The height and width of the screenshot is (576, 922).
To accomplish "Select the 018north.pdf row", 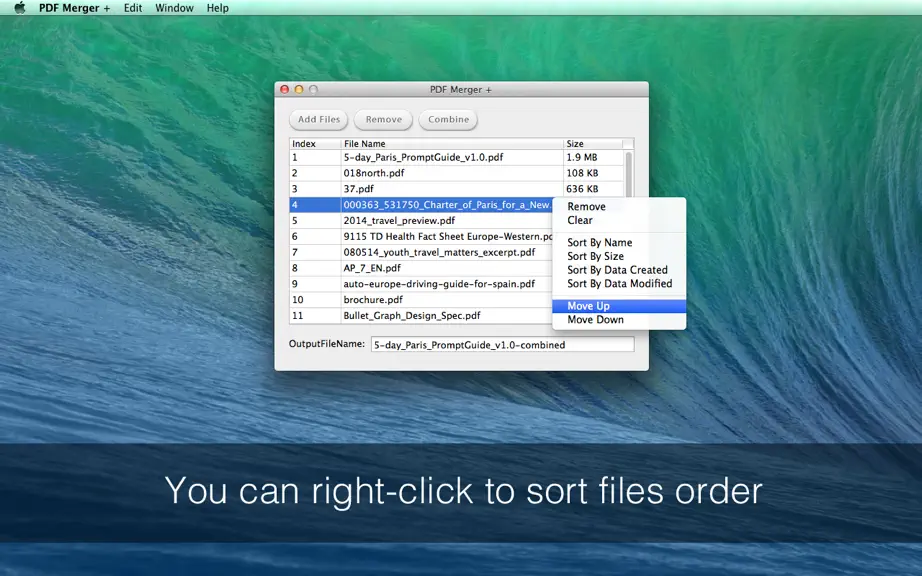I will [456, 173].
